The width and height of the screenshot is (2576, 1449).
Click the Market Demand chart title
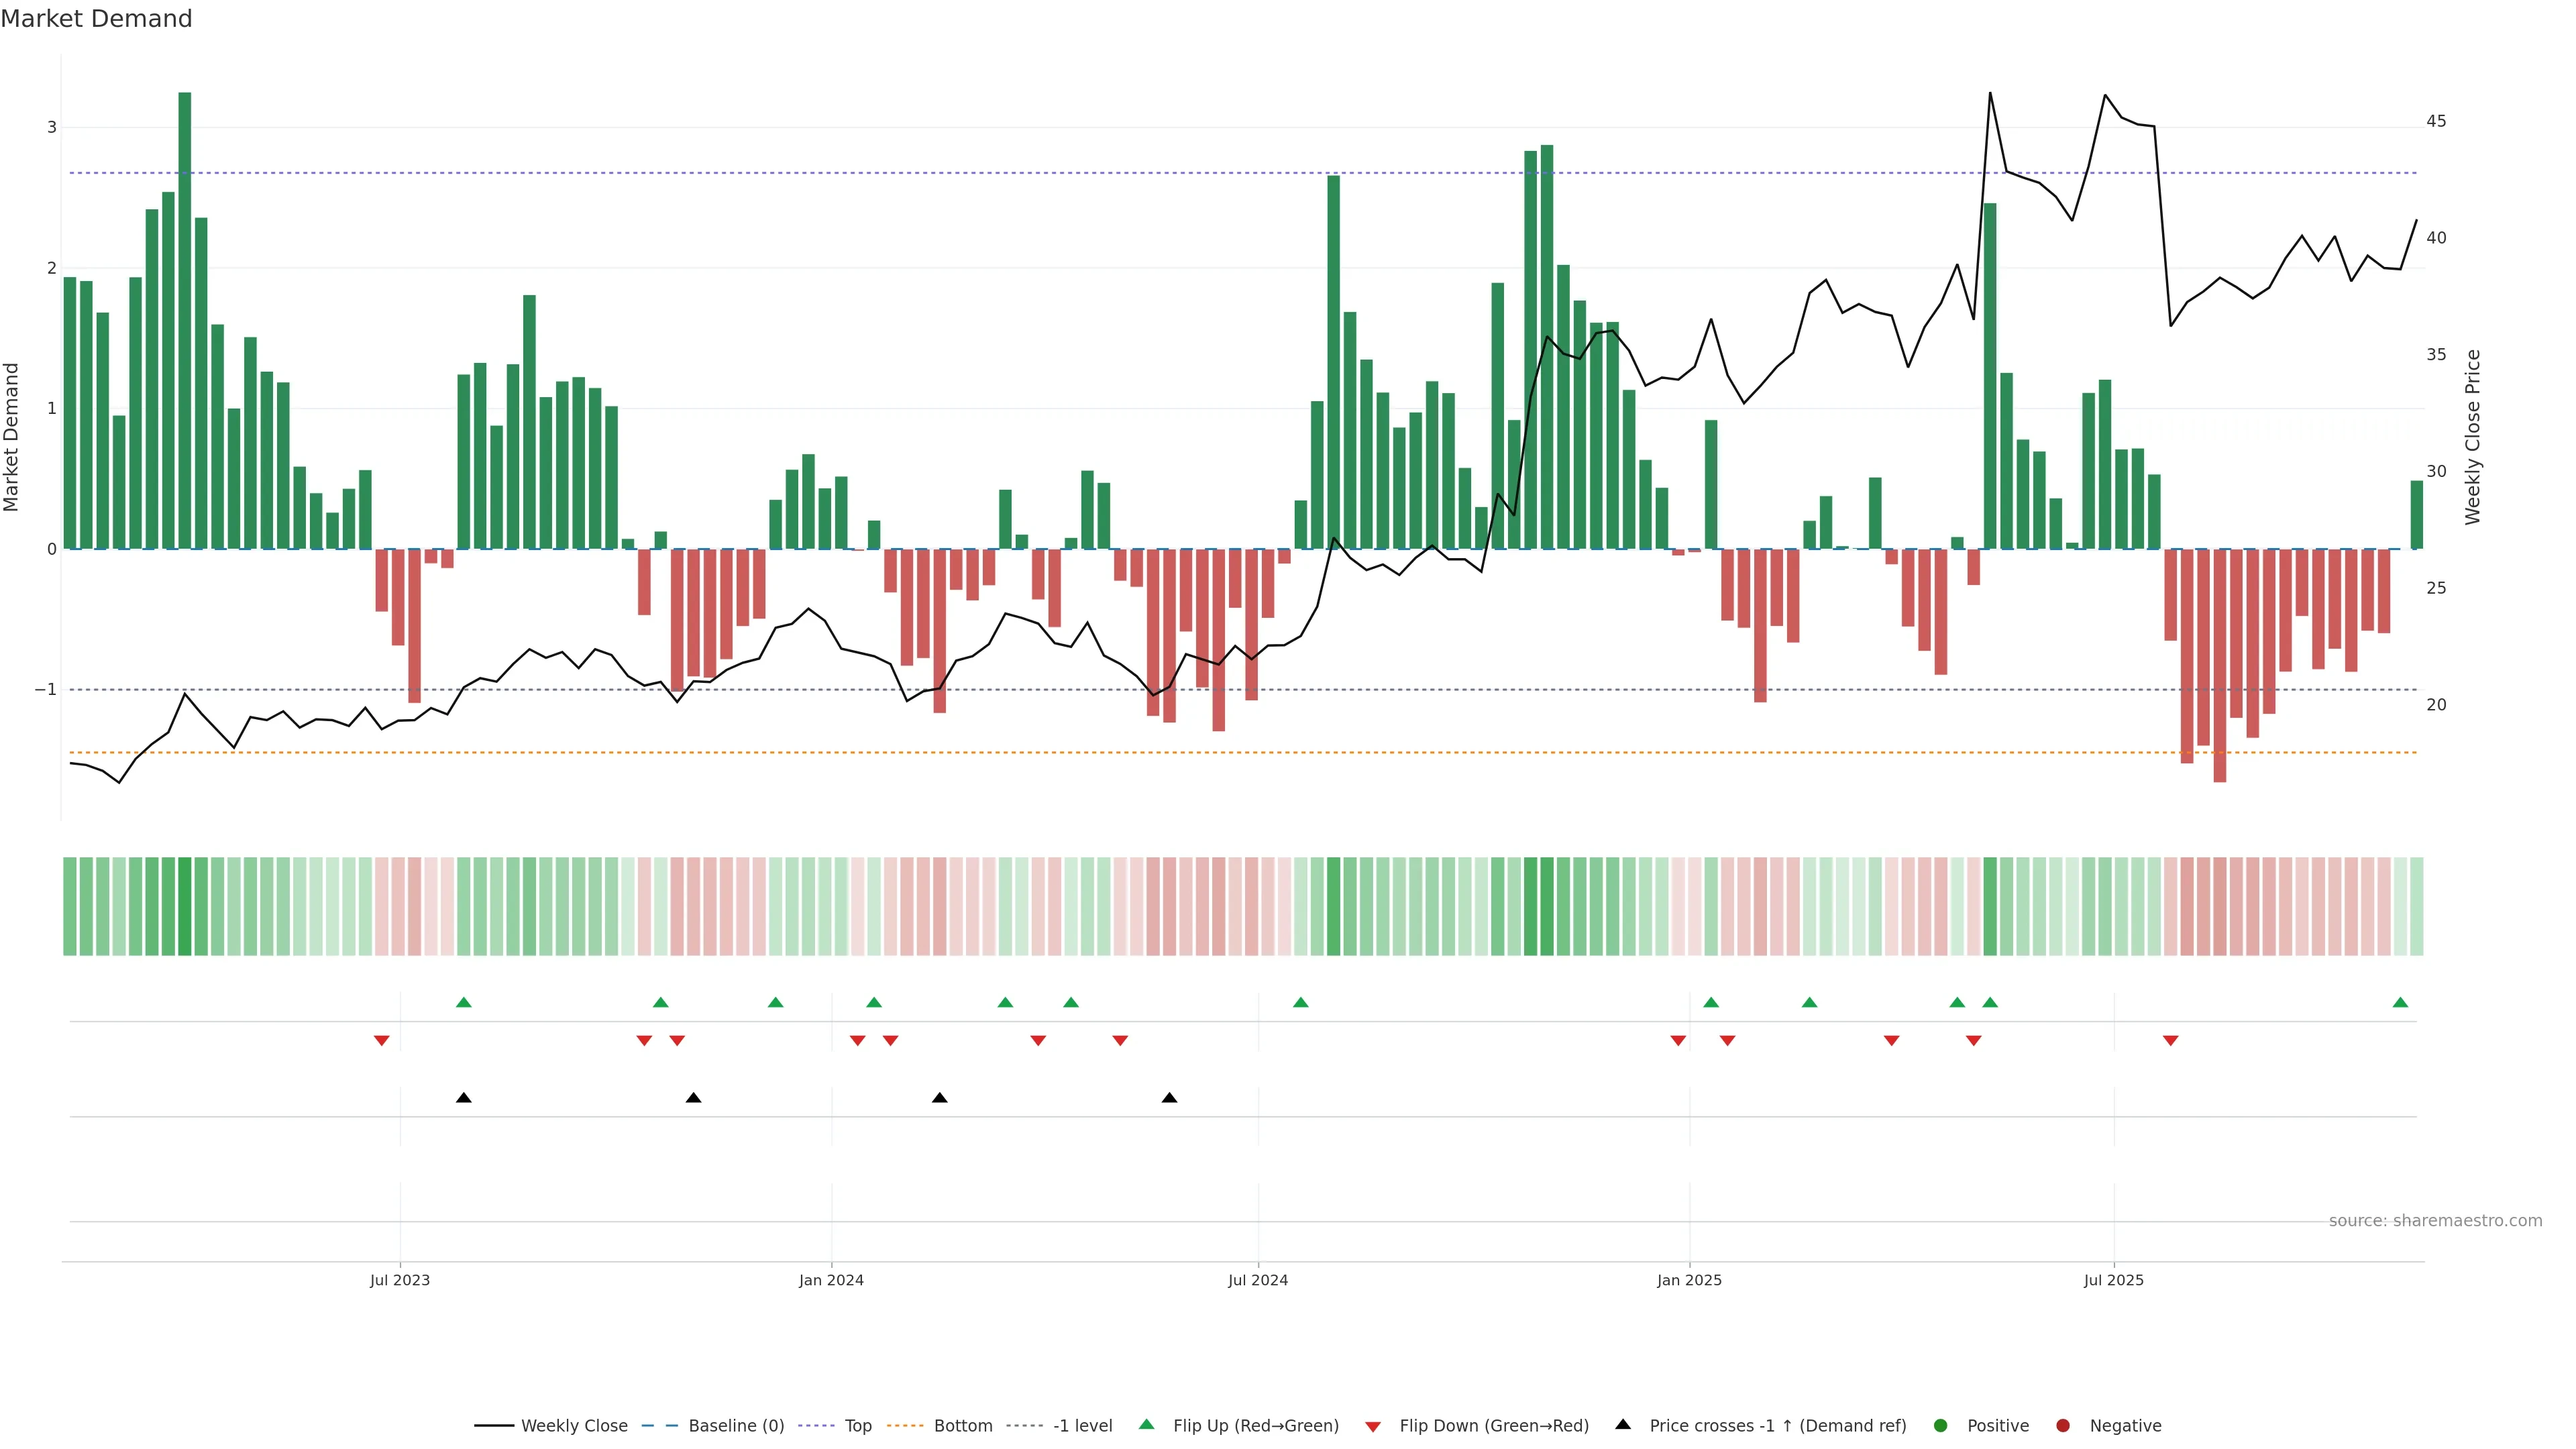(96, 19)
